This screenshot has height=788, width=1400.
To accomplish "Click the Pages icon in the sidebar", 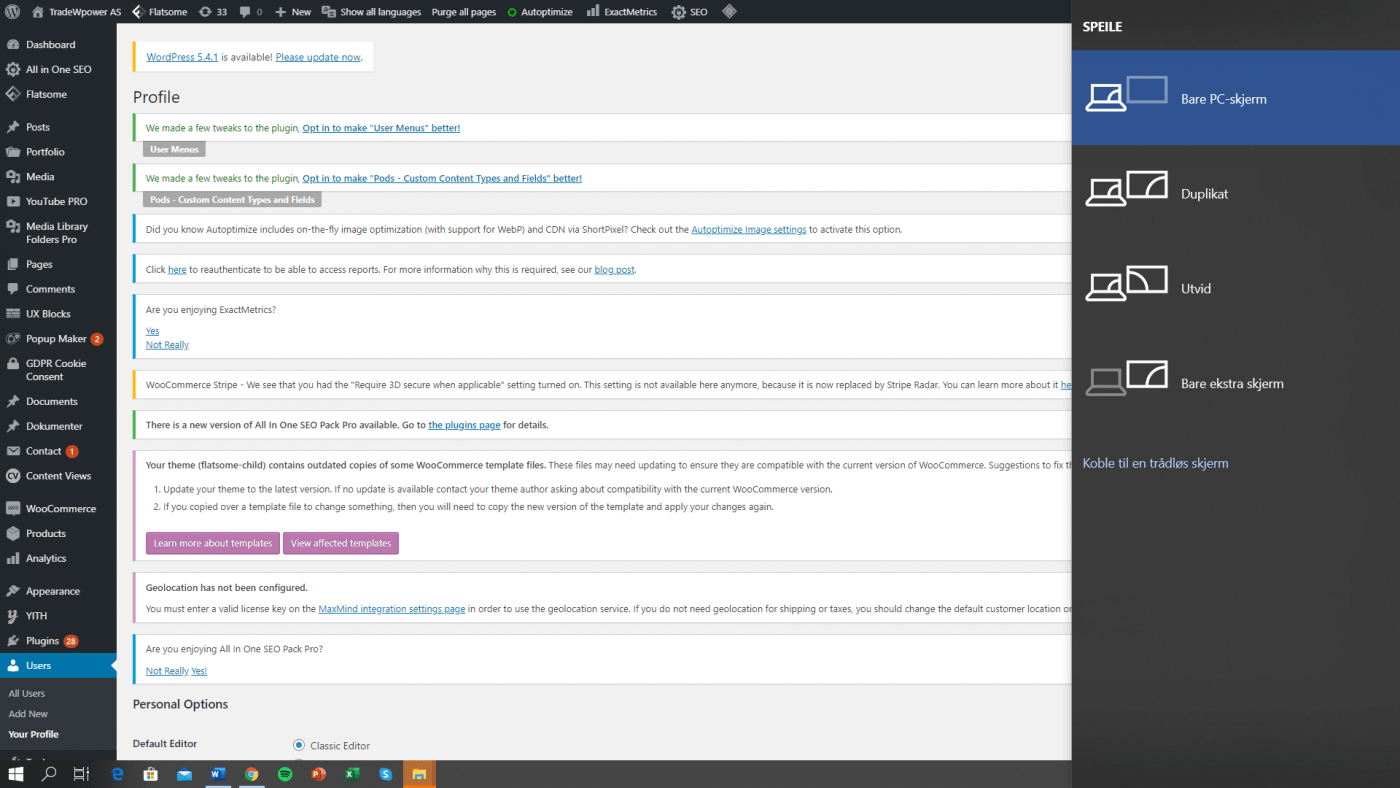I will (x=13, y=264).
